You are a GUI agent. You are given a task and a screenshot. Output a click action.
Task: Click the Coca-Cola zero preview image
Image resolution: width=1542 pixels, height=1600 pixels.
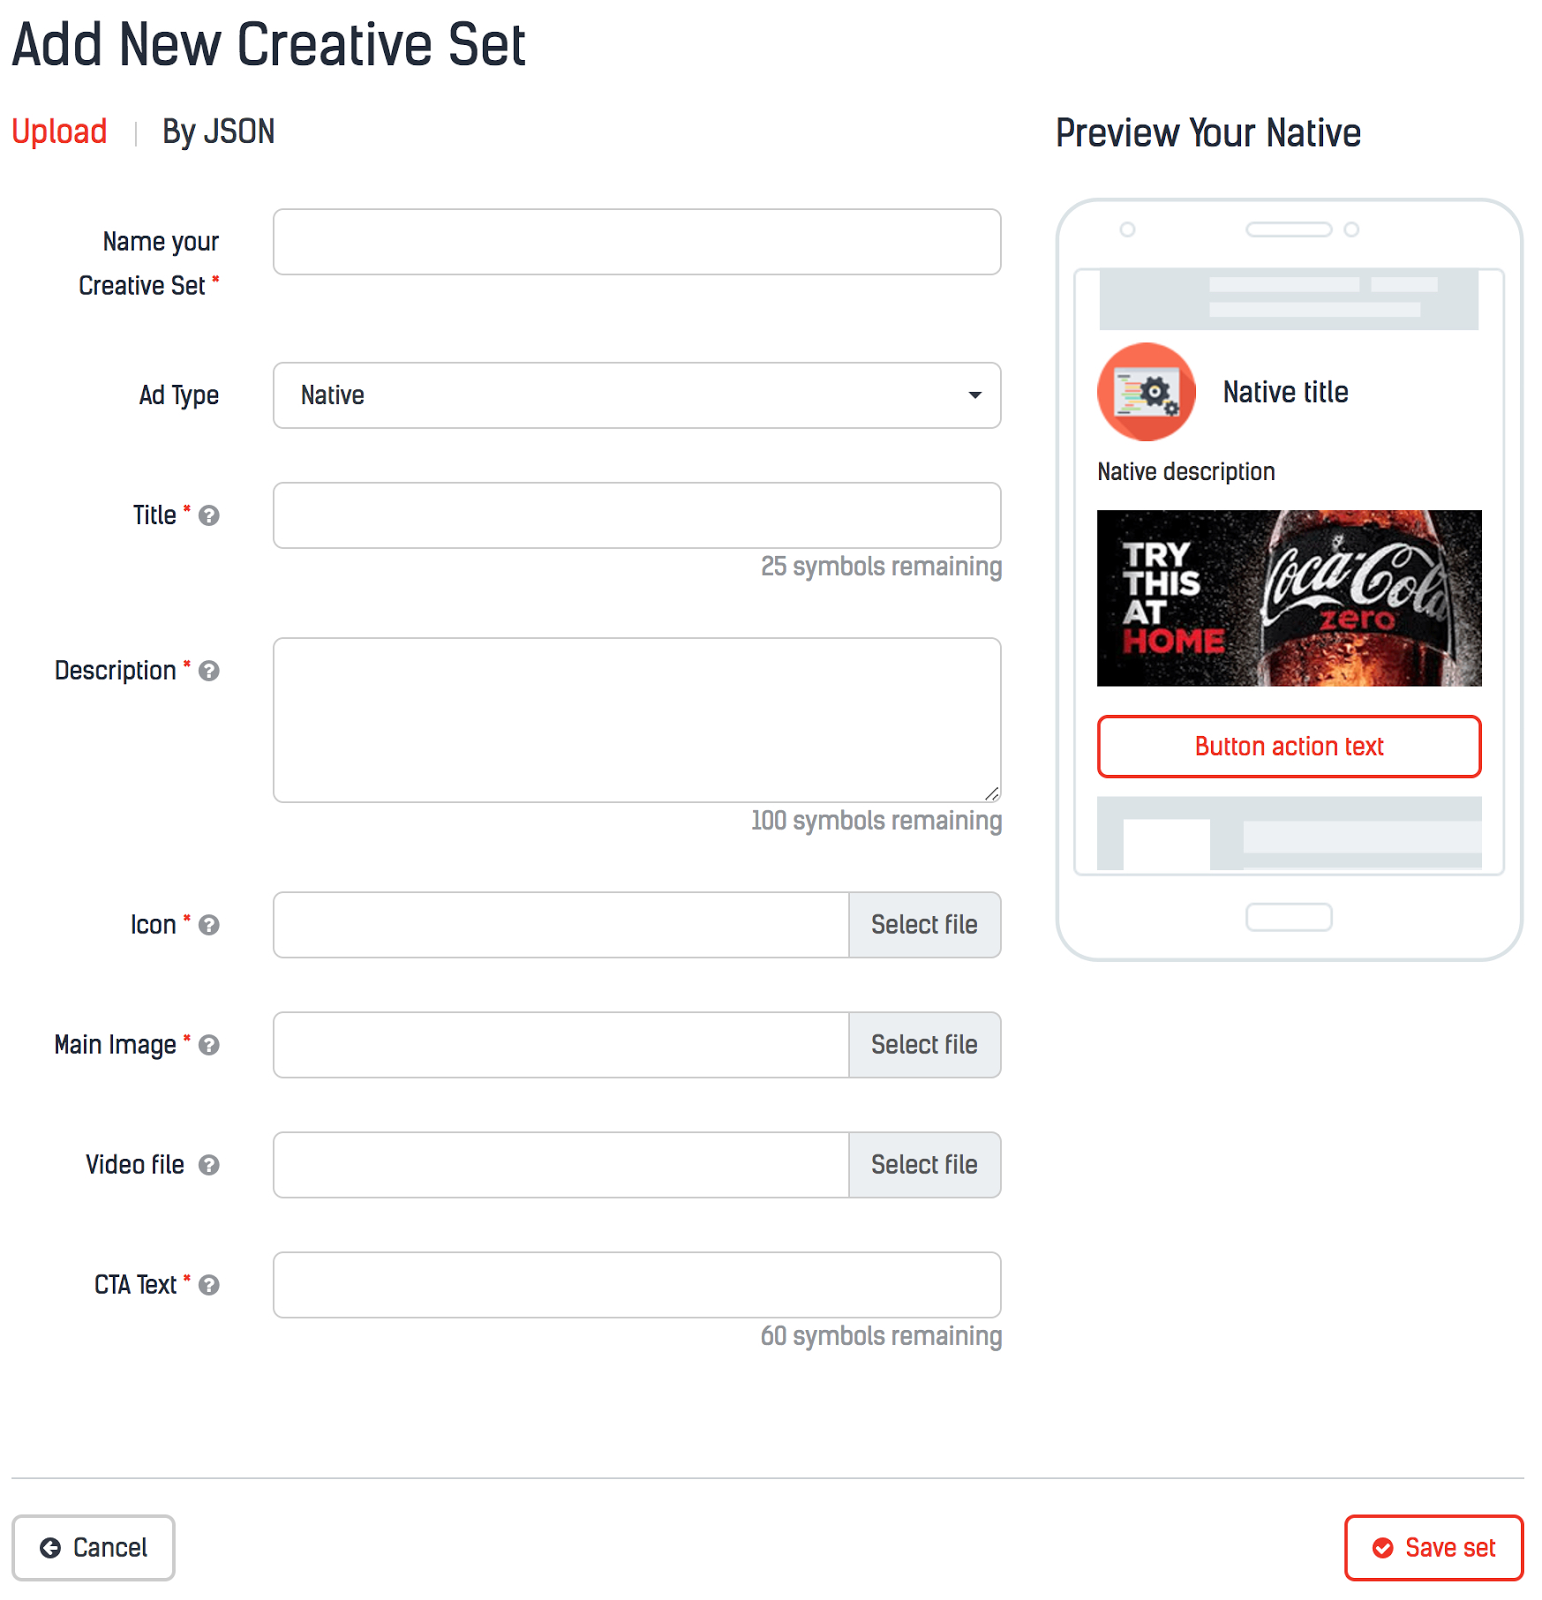click(1289, 598)
